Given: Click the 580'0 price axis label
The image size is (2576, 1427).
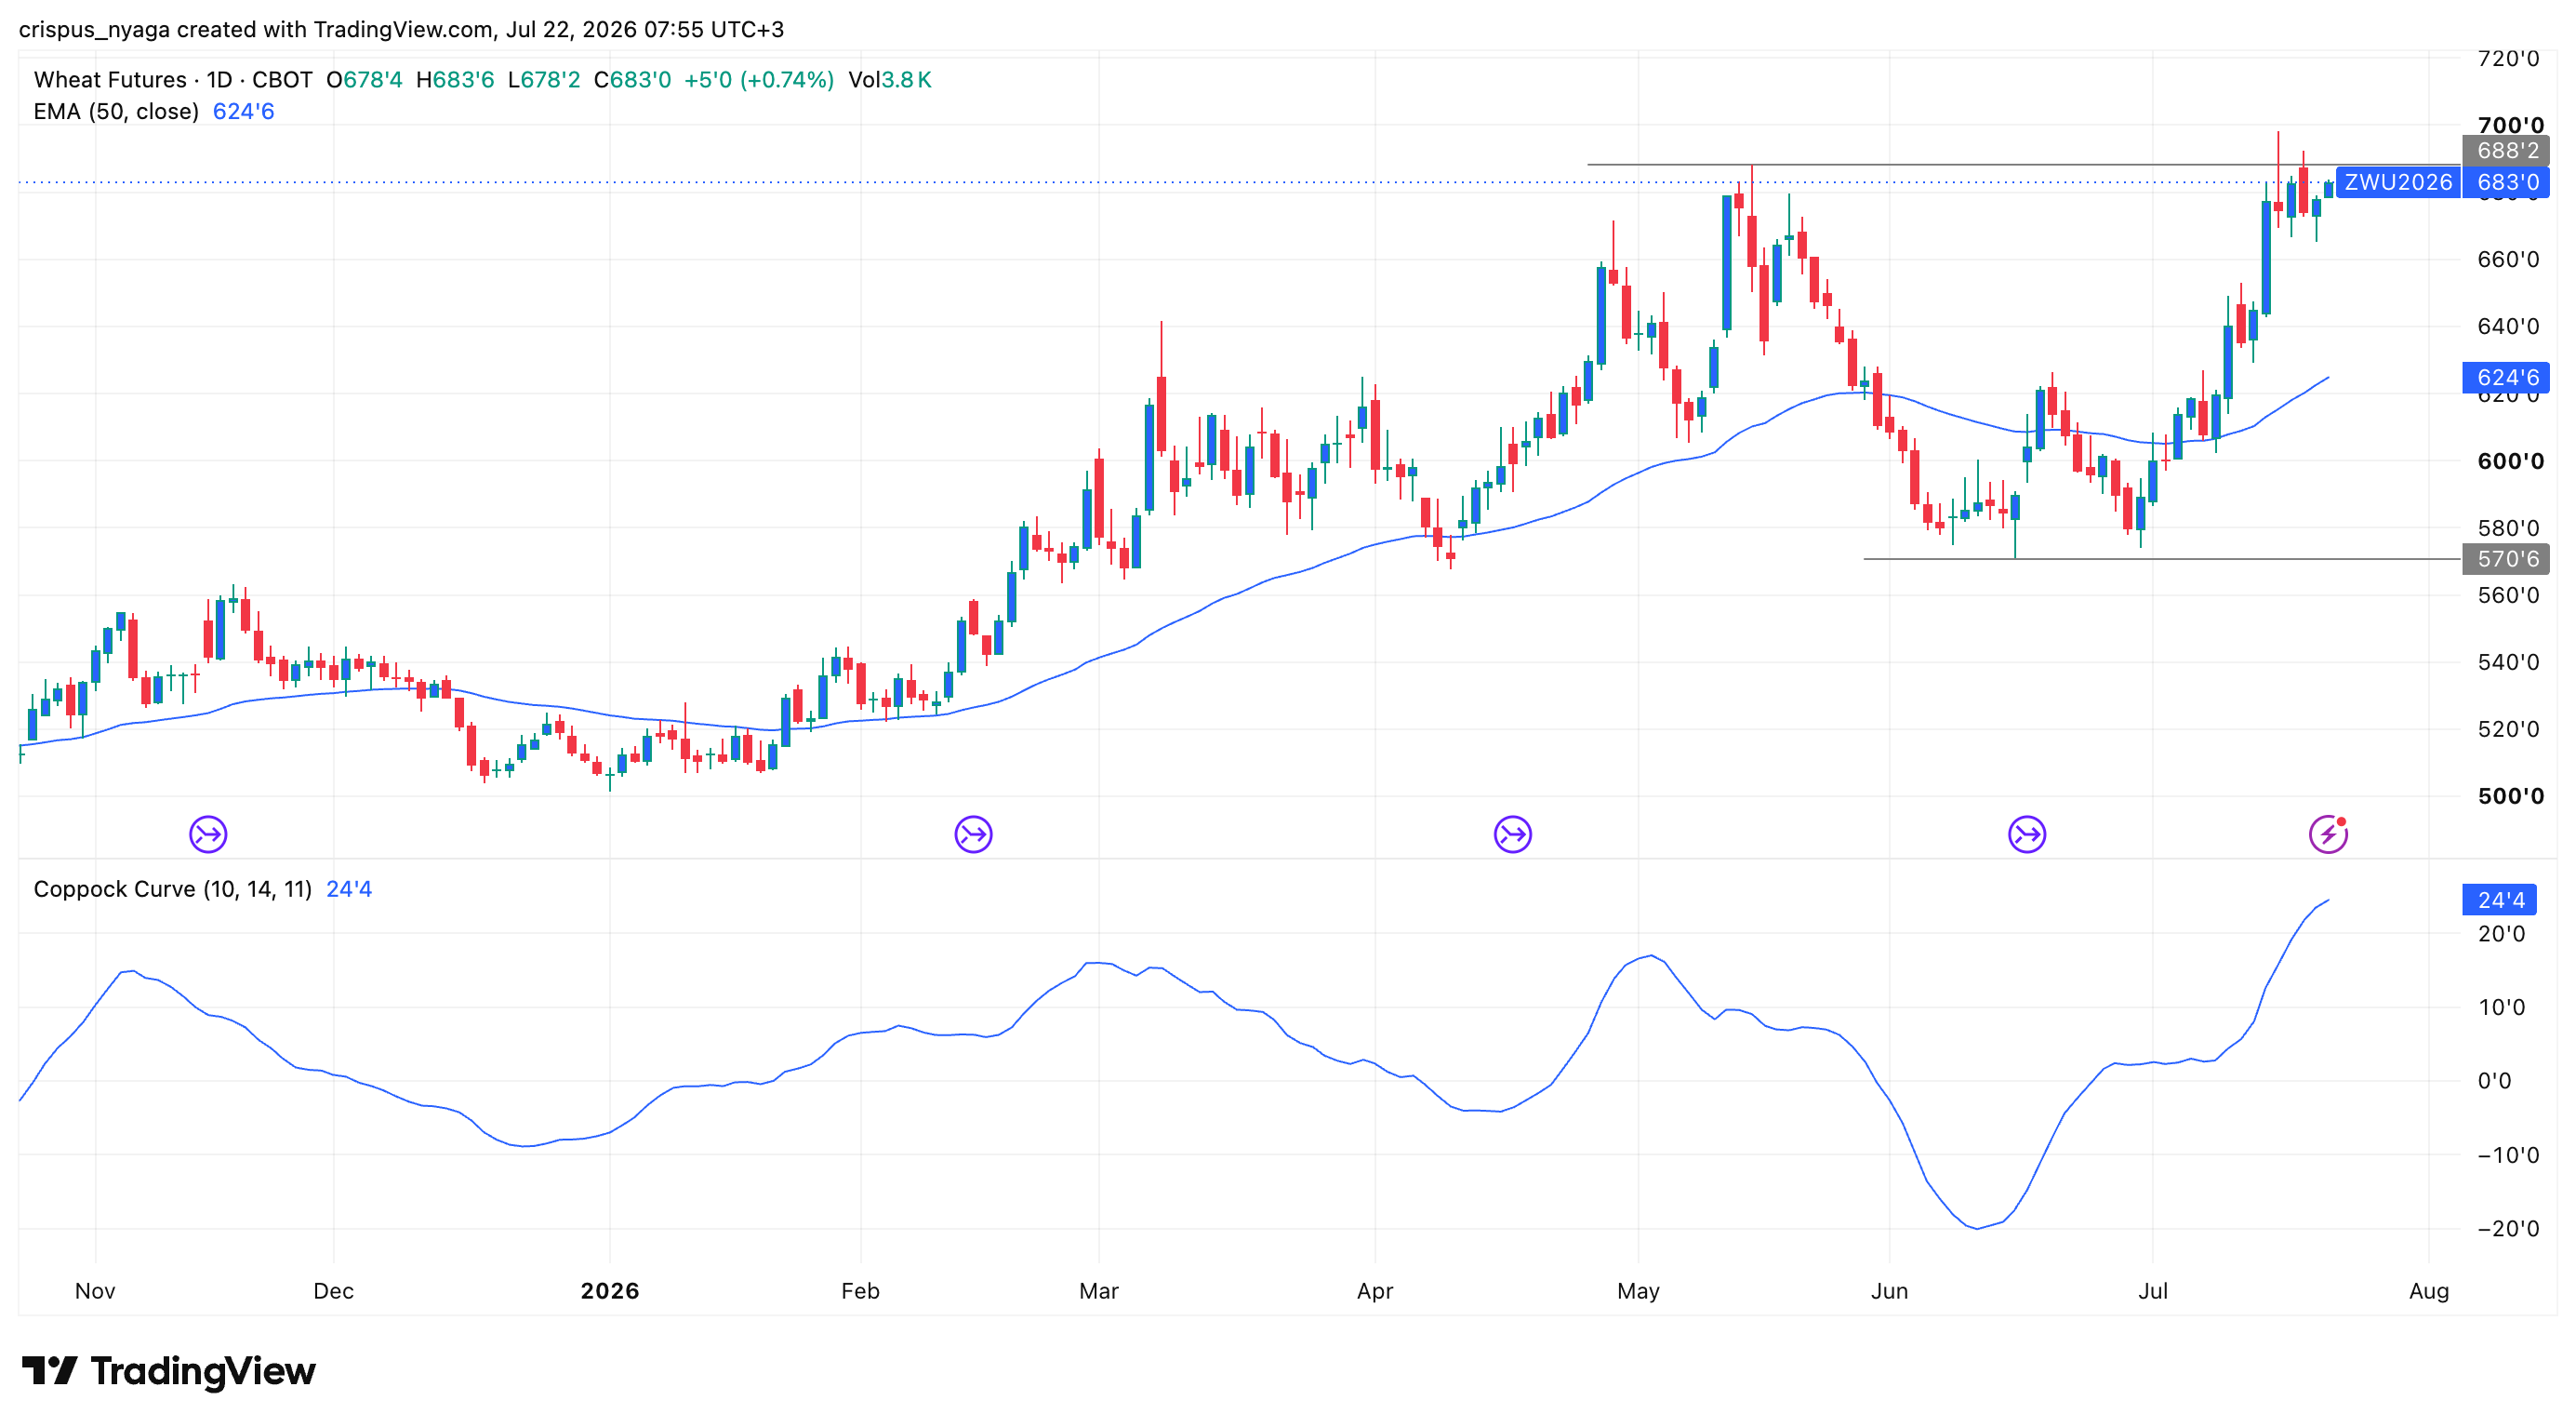Looking at the screenshot, I should pyautogui.click(x=2508, y=528).
